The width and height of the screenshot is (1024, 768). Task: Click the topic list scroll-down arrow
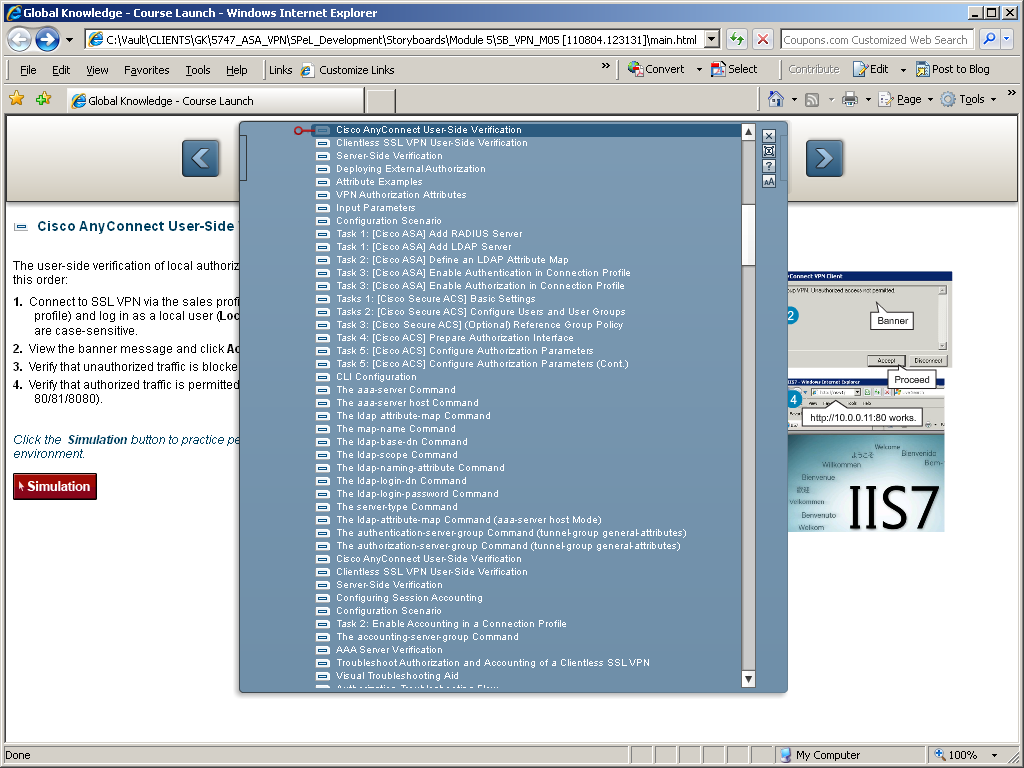[x=748, y=679]
